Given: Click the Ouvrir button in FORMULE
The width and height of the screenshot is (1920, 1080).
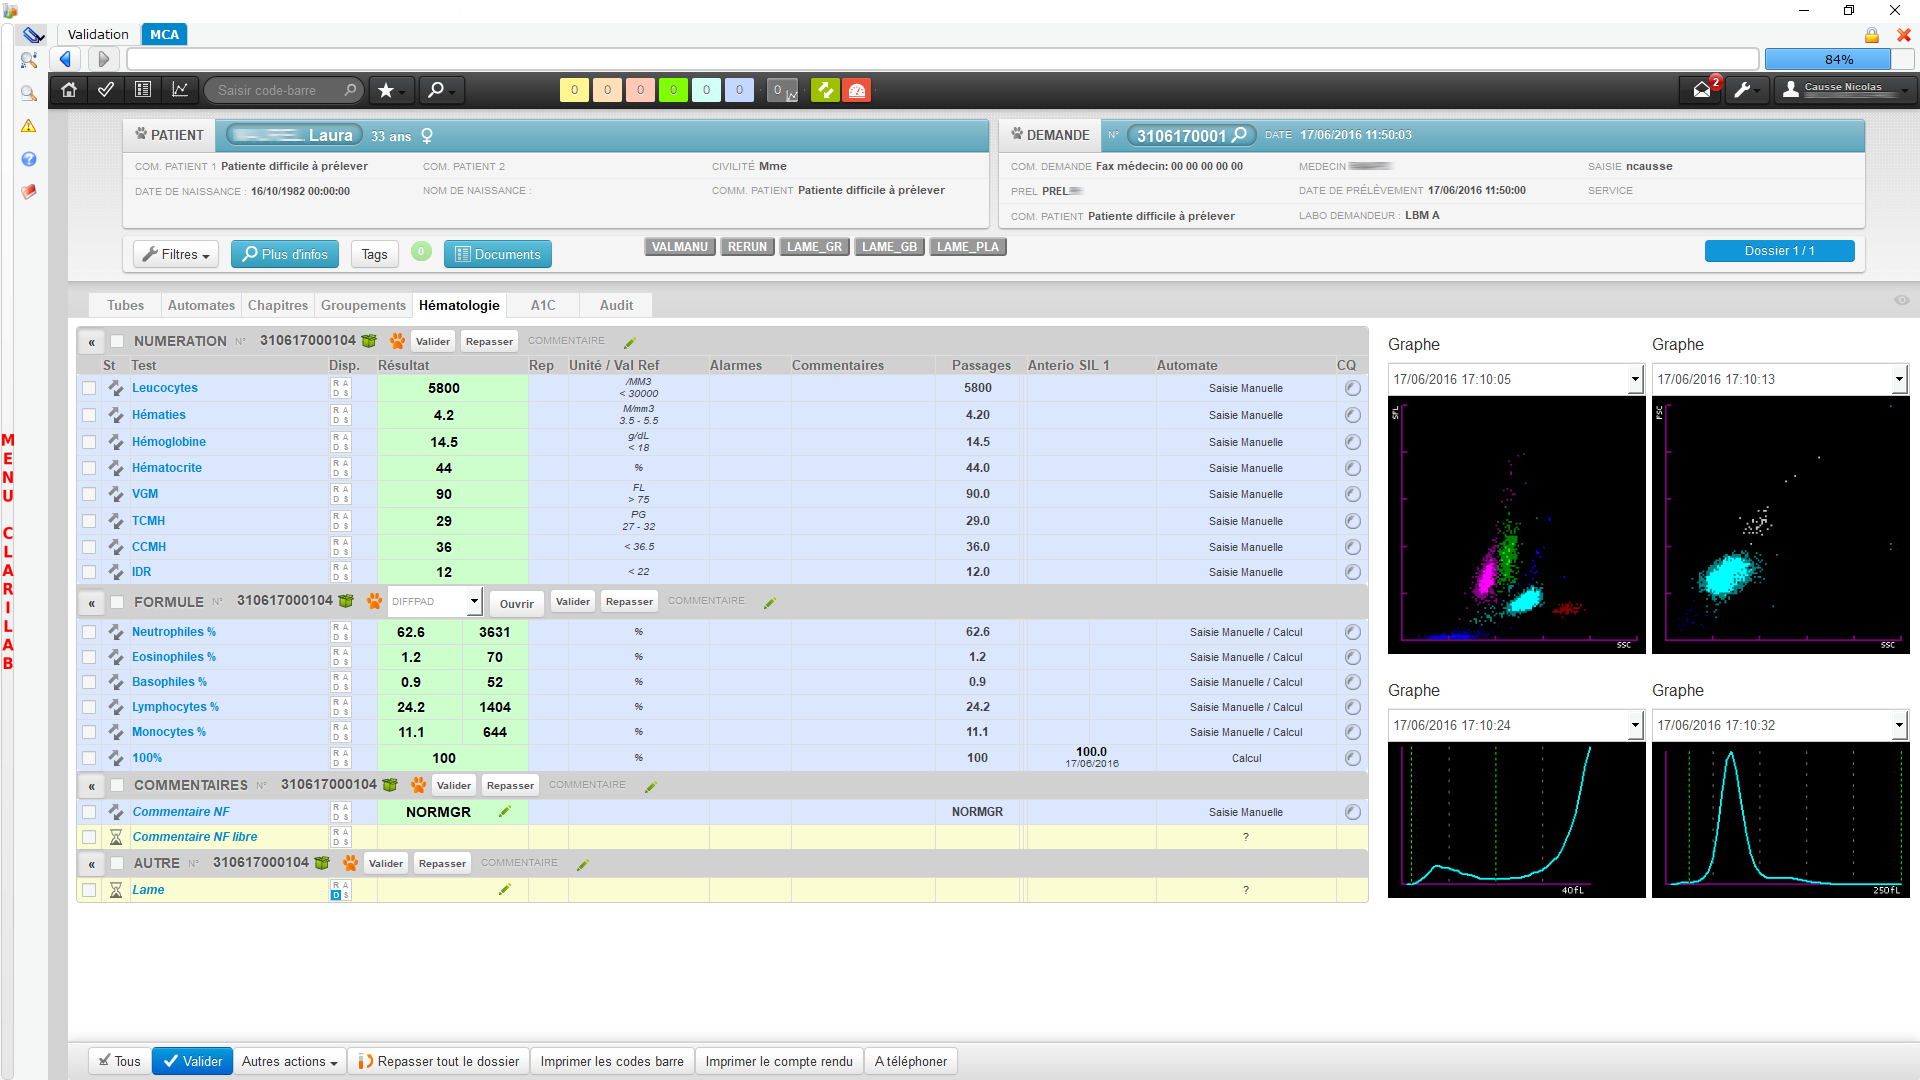Looking at the screenshot, I should pos(517,603).
